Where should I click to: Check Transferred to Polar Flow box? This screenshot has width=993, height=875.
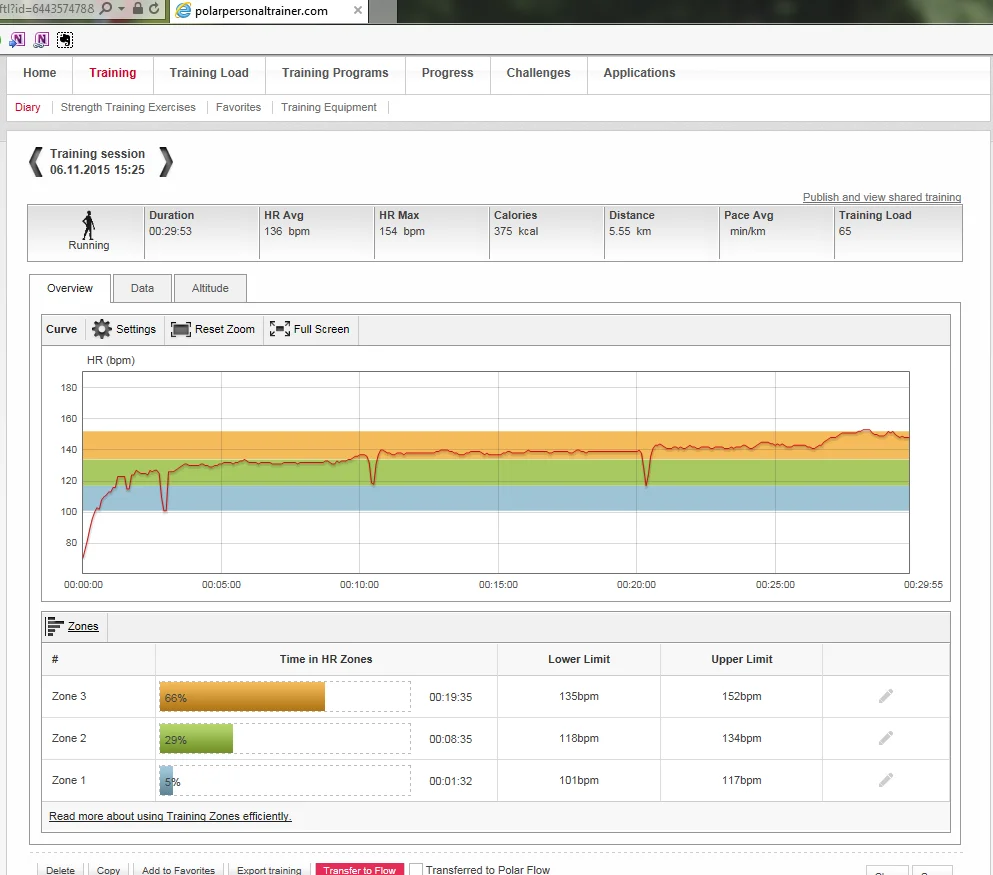pyautogui.click(x=416, y=870)
